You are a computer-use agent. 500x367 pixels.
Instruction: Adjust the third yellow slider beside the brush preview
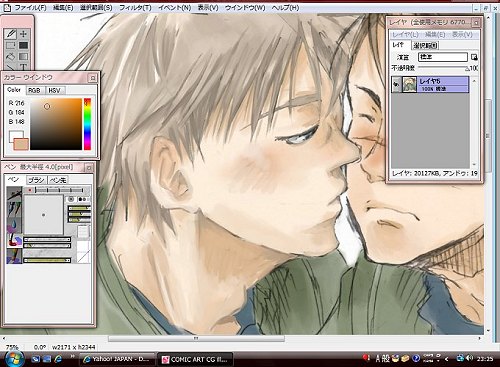[80, 220]
